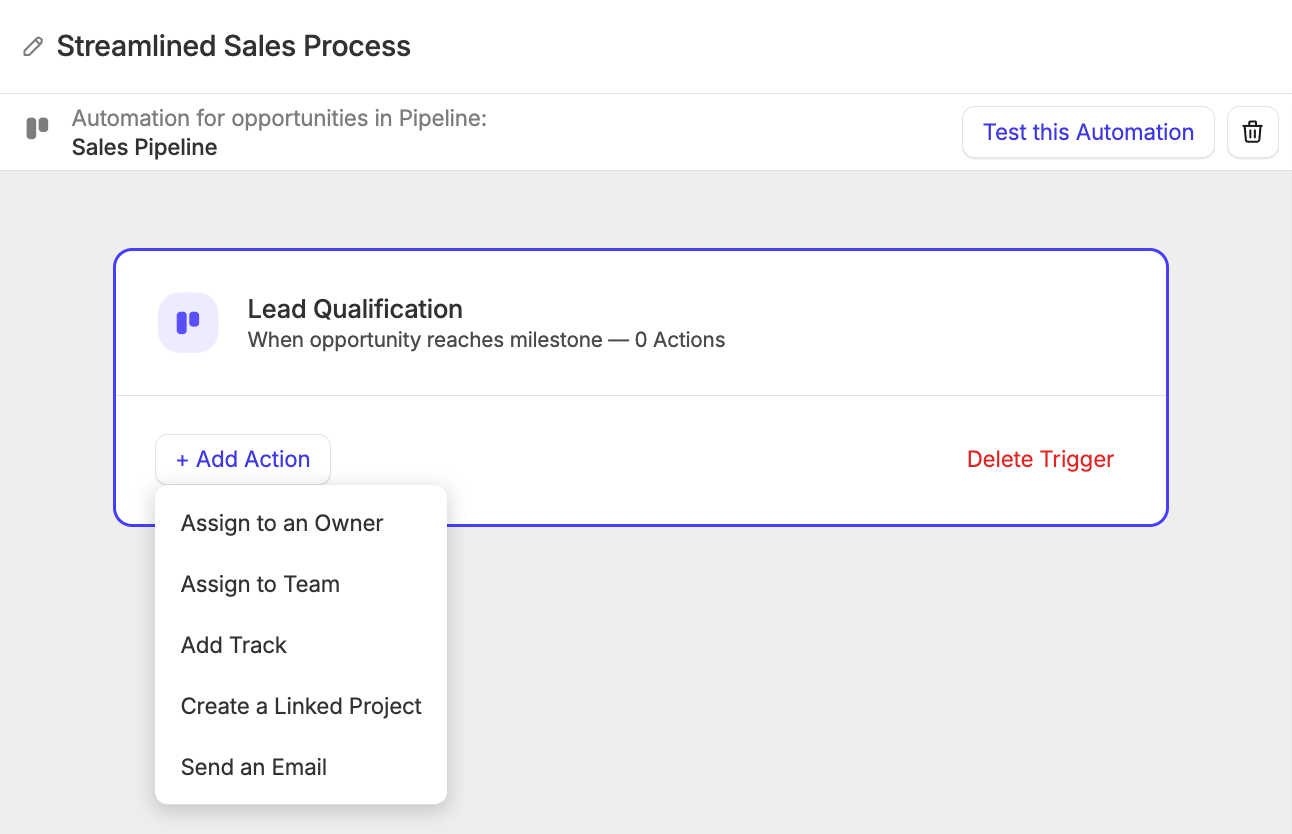Click the red Delete Trigger link
This screenshot has height=834, width=1292.
pyautogui.click(x=1040, y=459)
